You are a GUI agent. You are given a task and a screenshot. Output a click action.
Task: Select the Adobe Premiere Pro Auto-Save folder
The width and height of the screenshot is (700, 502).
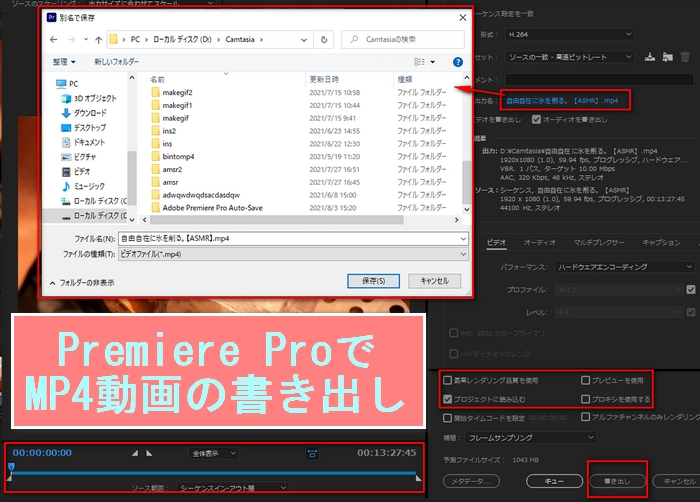pyautogui.click(x=207, y=208)
